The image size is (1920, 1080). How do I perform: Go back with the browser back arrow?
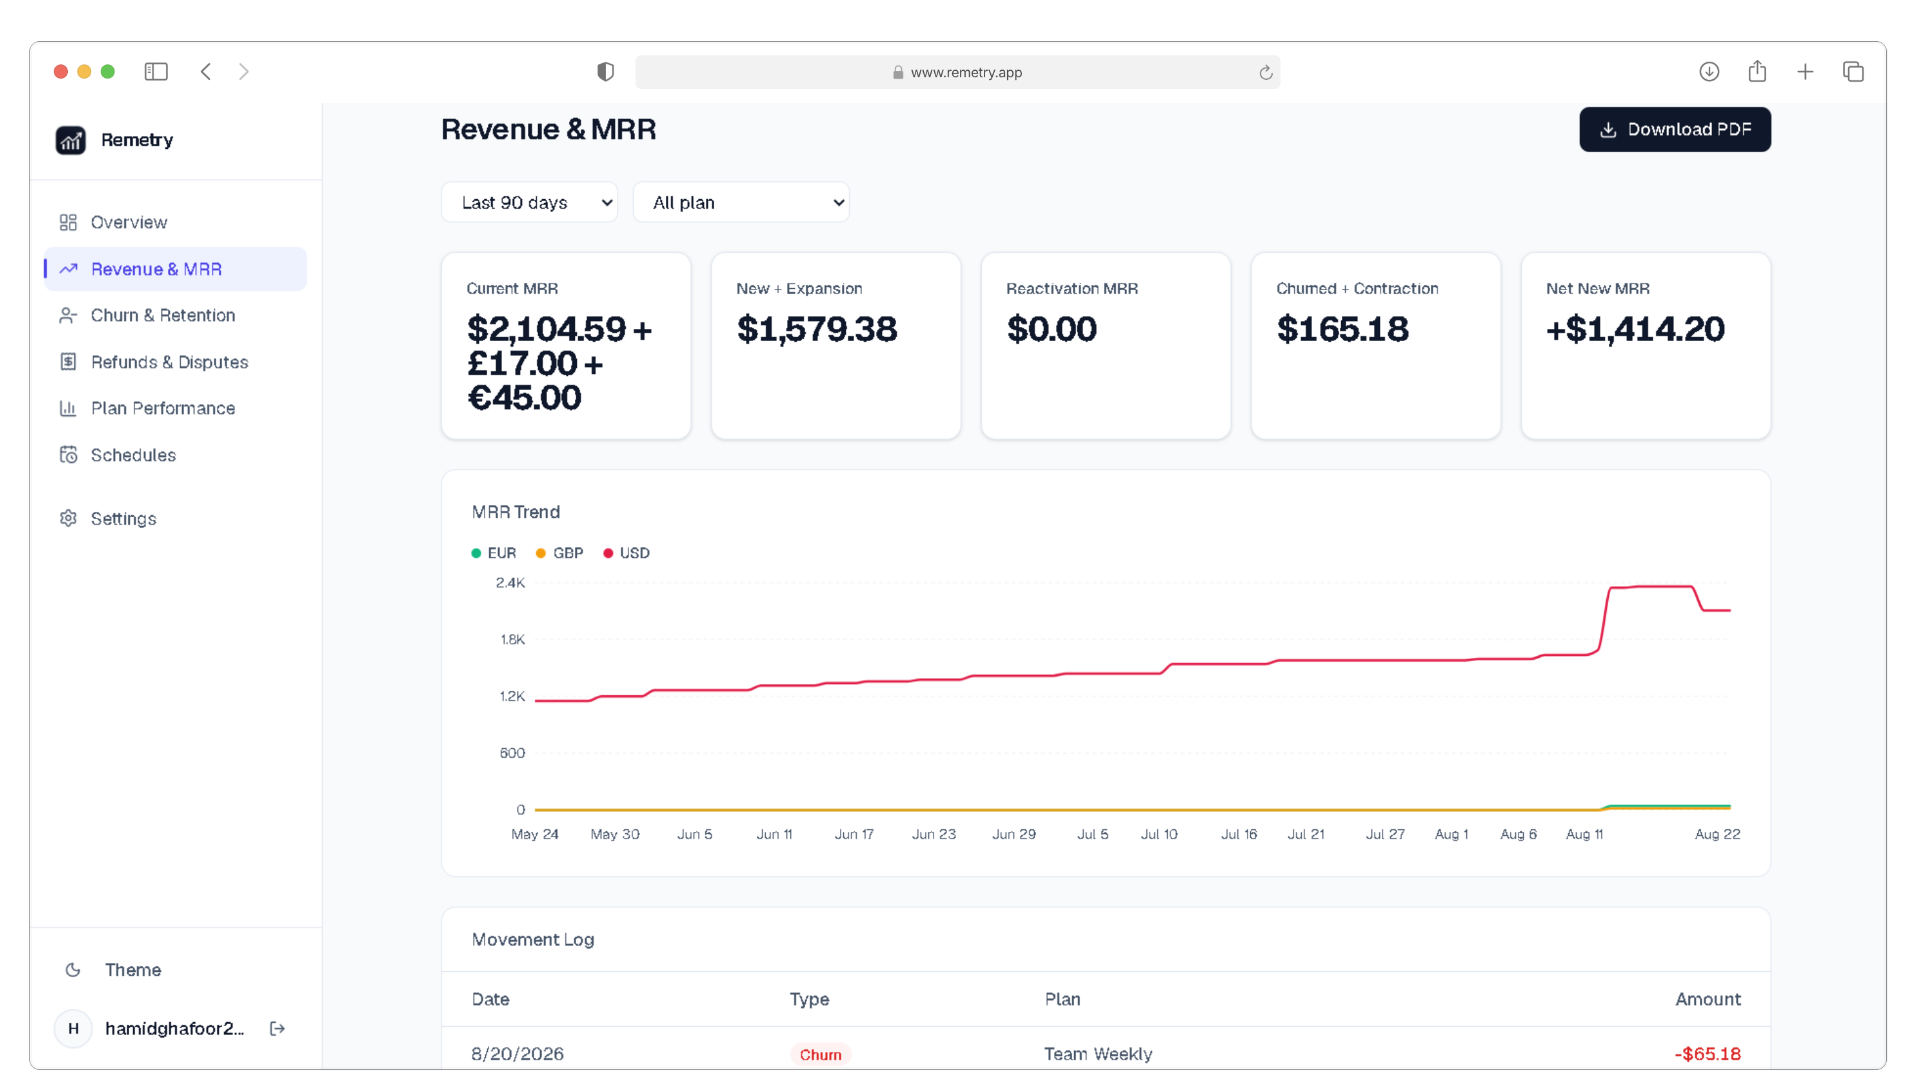pyautogui.click(x=206, y=72)
